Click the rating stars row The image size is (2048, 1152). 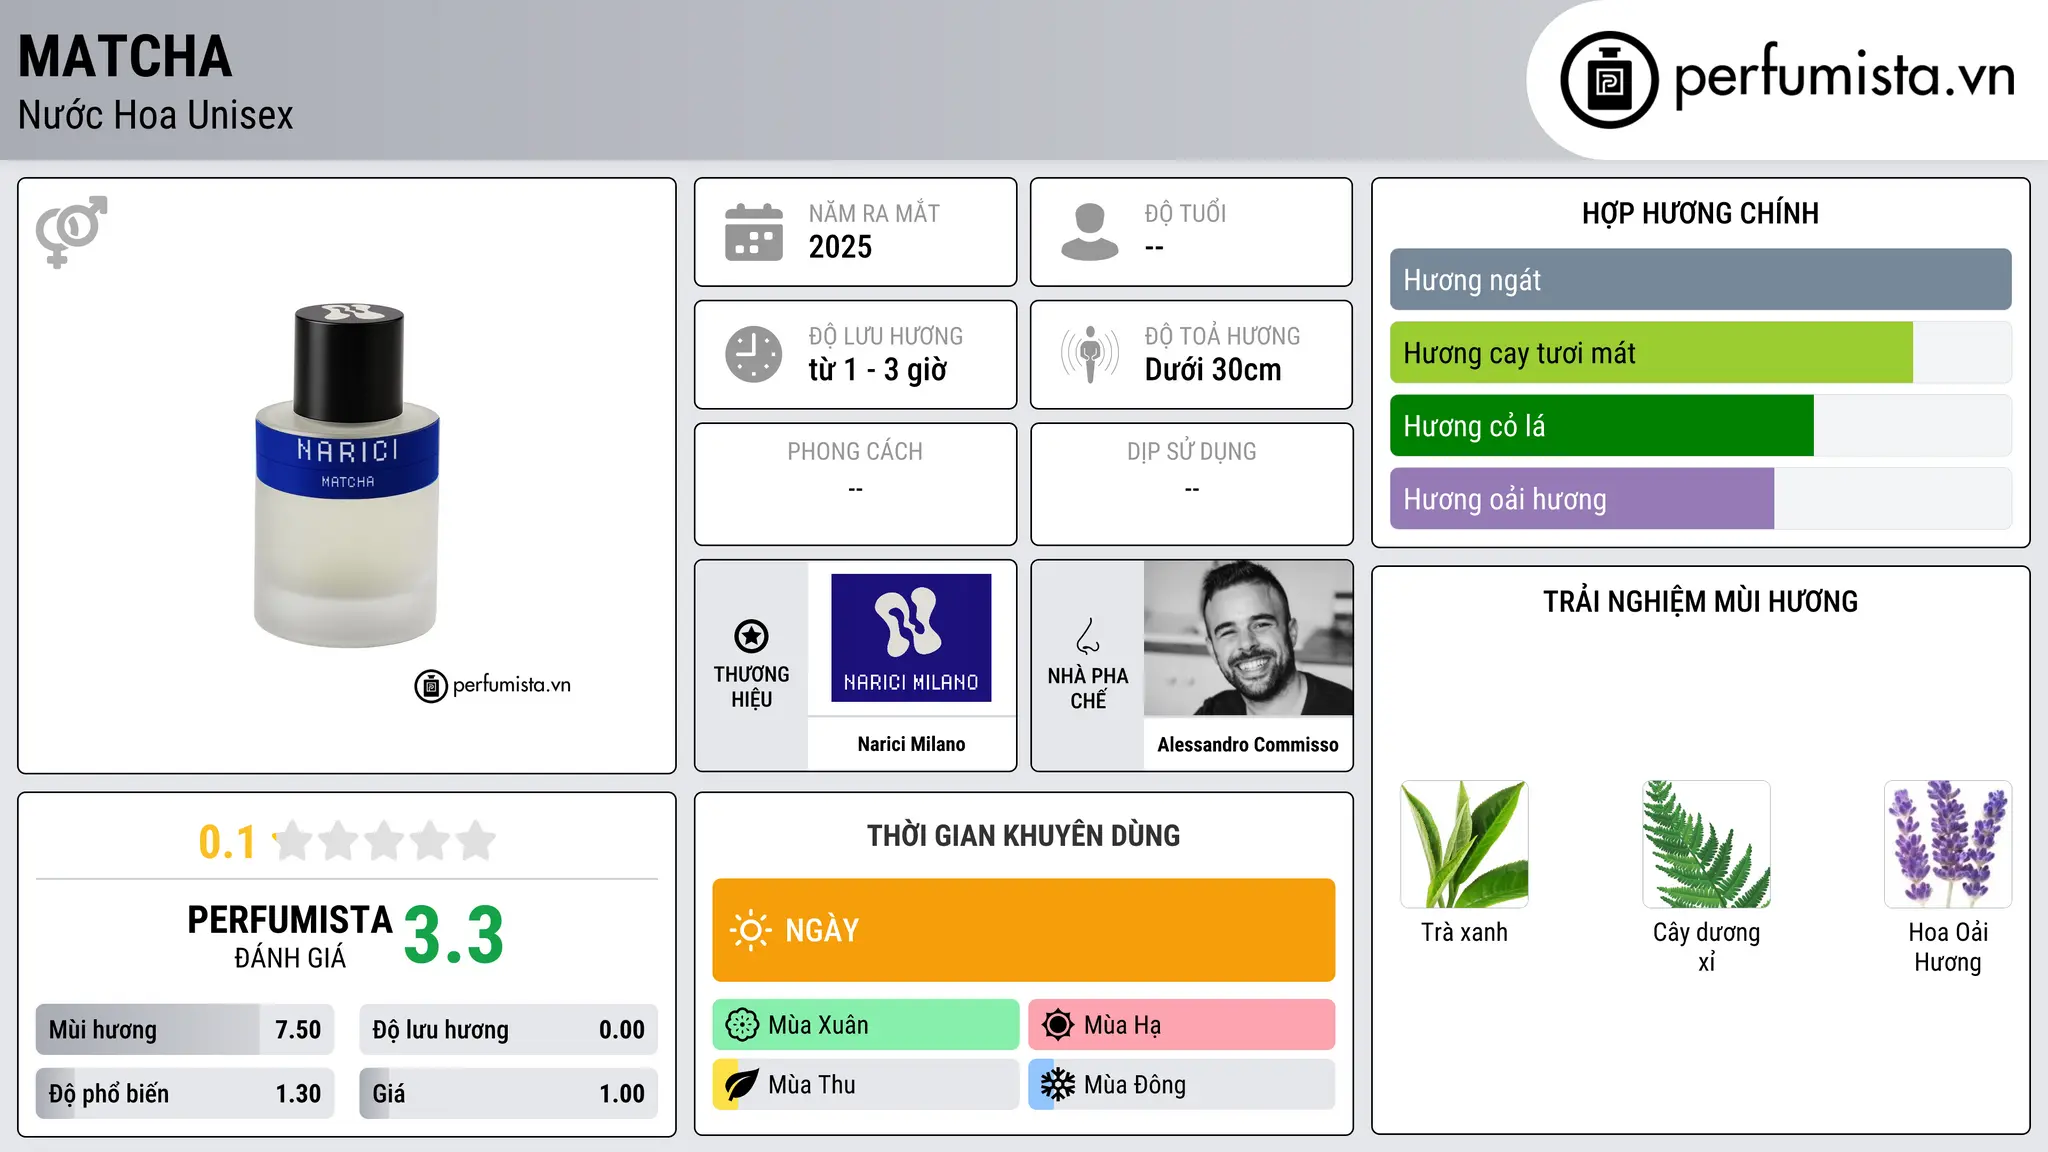coord(385,841)
